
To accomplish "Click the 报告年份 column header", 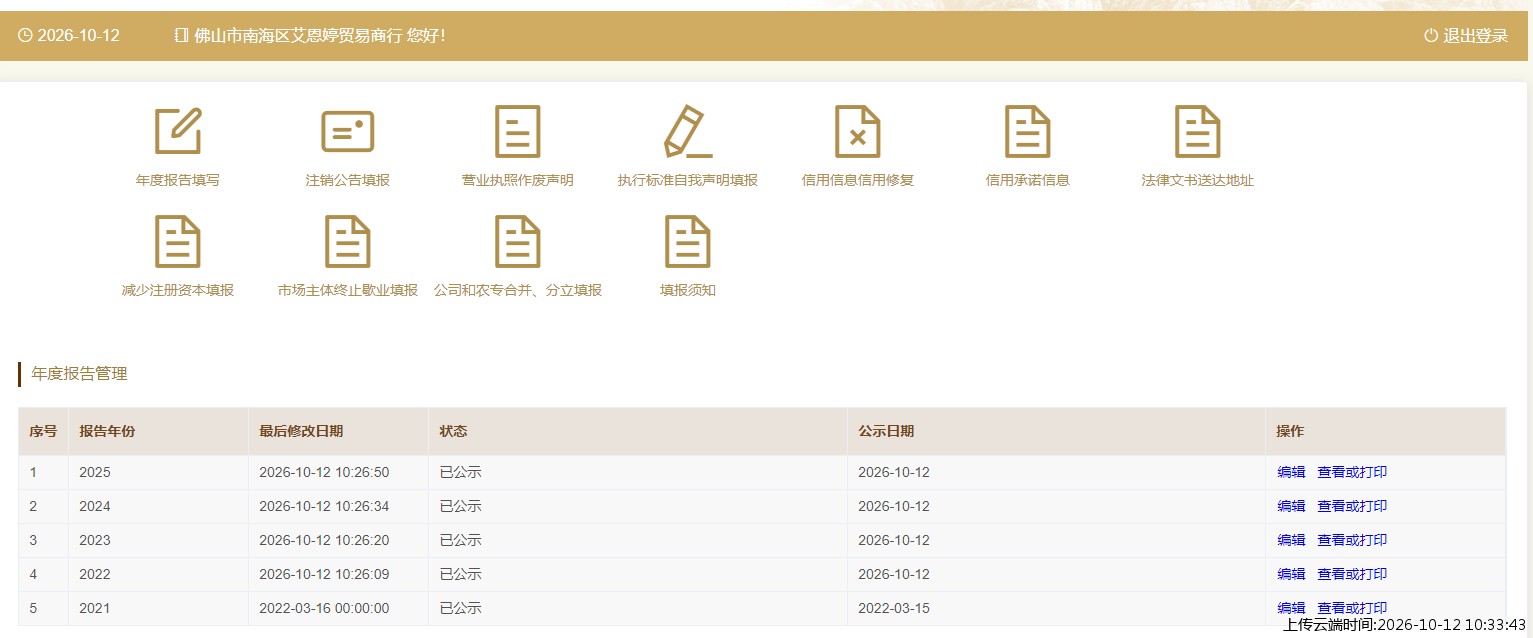I will pyautogui.click(x=107, y=432).
